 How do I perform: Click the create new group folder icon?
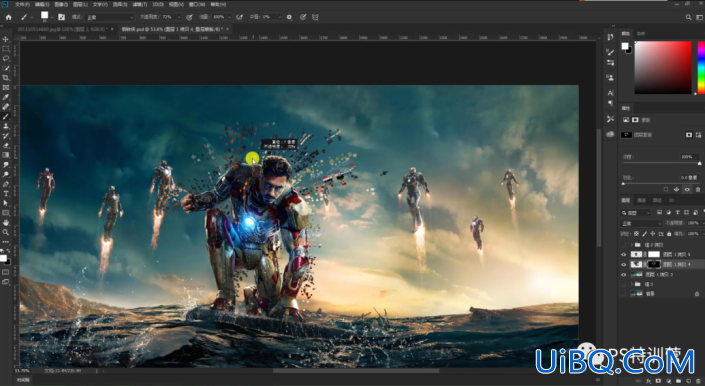[678, 381]
